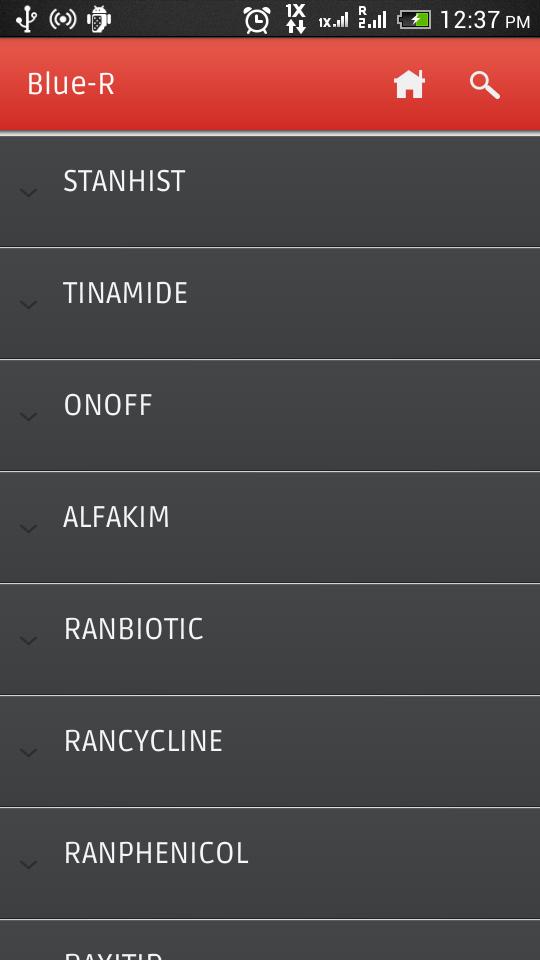The width and height of the screenshot is (540, 960).
Task: Open search with the magnifier icon
Action: pyautogui.click(x=485, y=85)
